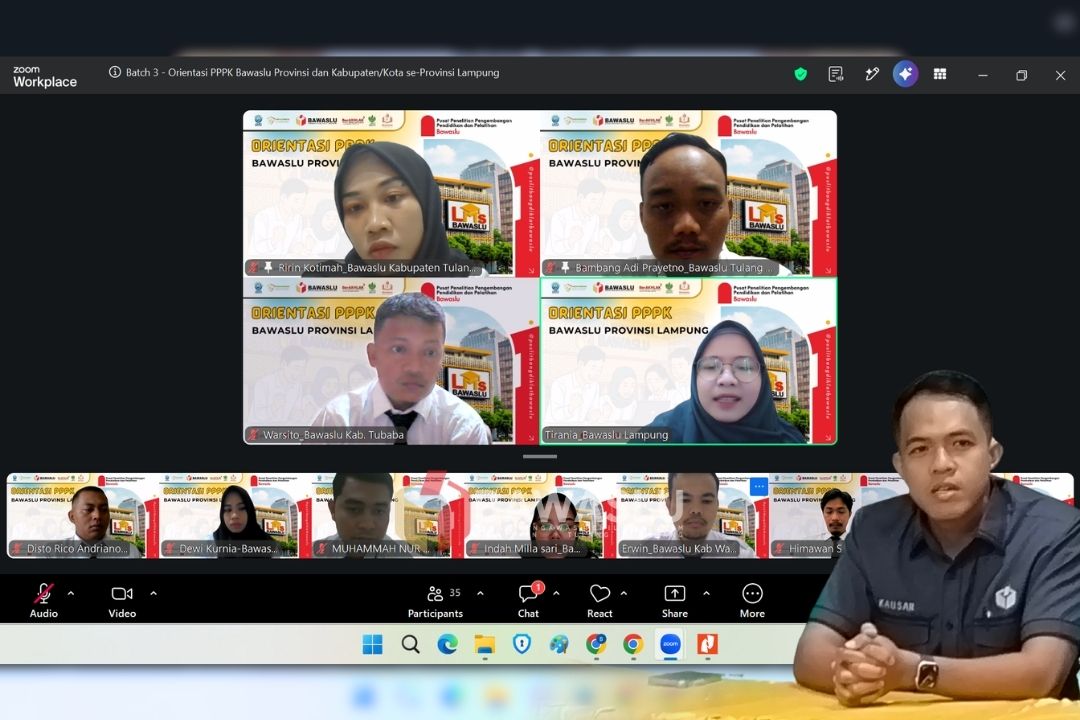Select Erwin's thumbnail in the strip
1080x720 pixels.
coord(692,515)
